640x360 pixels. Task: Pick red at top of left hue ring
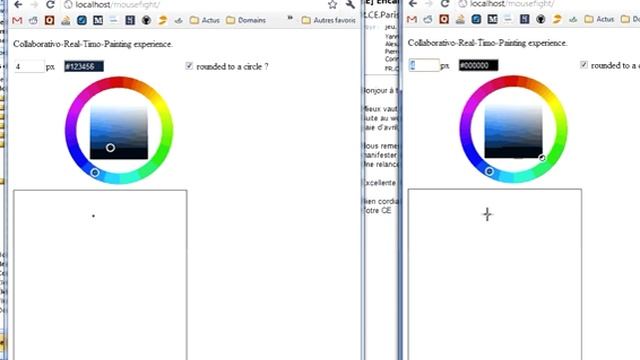[119, 82]
